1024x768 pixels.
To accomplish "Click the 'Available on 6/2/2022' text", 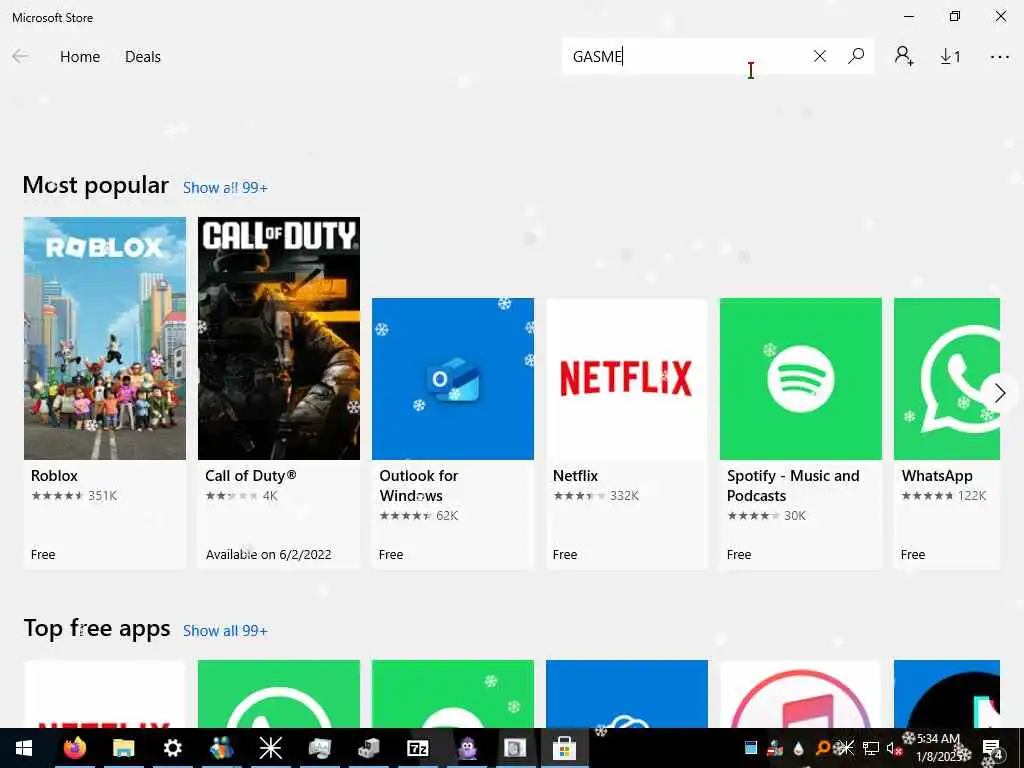I will pos(268,554).
